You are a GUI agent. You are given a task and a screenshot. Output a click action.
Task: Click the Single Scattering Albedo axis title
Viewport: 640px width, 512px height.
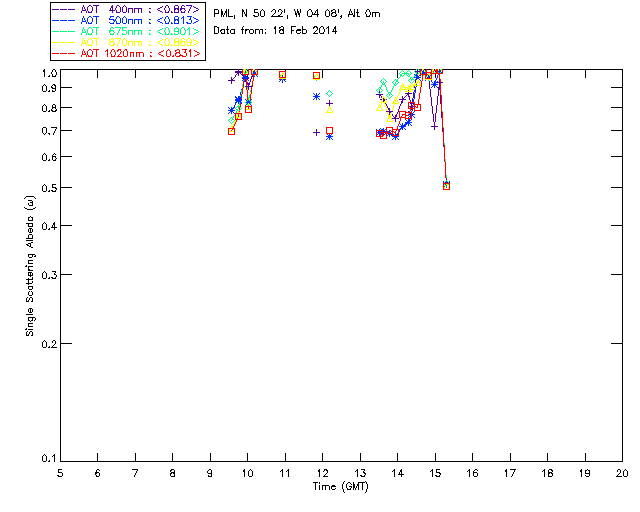coord(30,266)
